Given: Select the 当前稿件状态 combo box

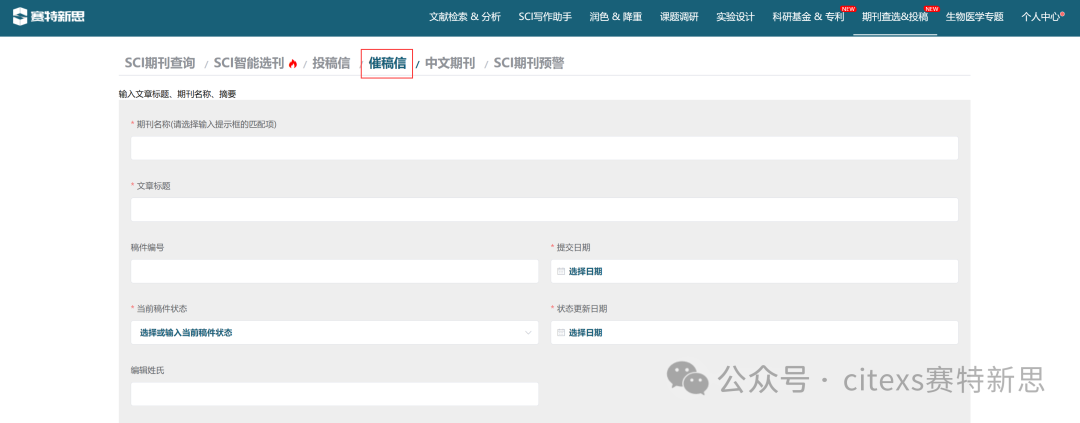Looking at the screenshot, I should (x=335, y=333).
